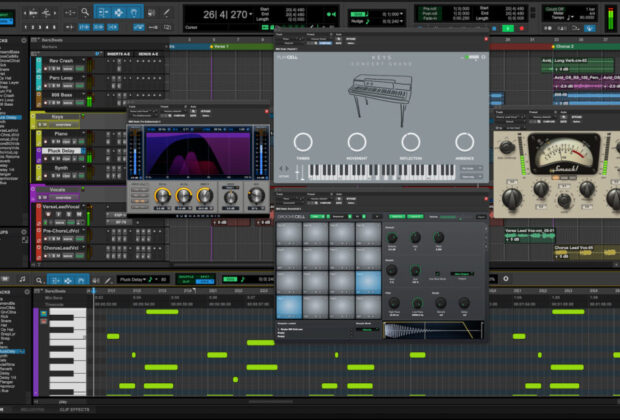Select the Keys folder track
The height and width of the screenshot is (420, 620).
tap(60, 117)
